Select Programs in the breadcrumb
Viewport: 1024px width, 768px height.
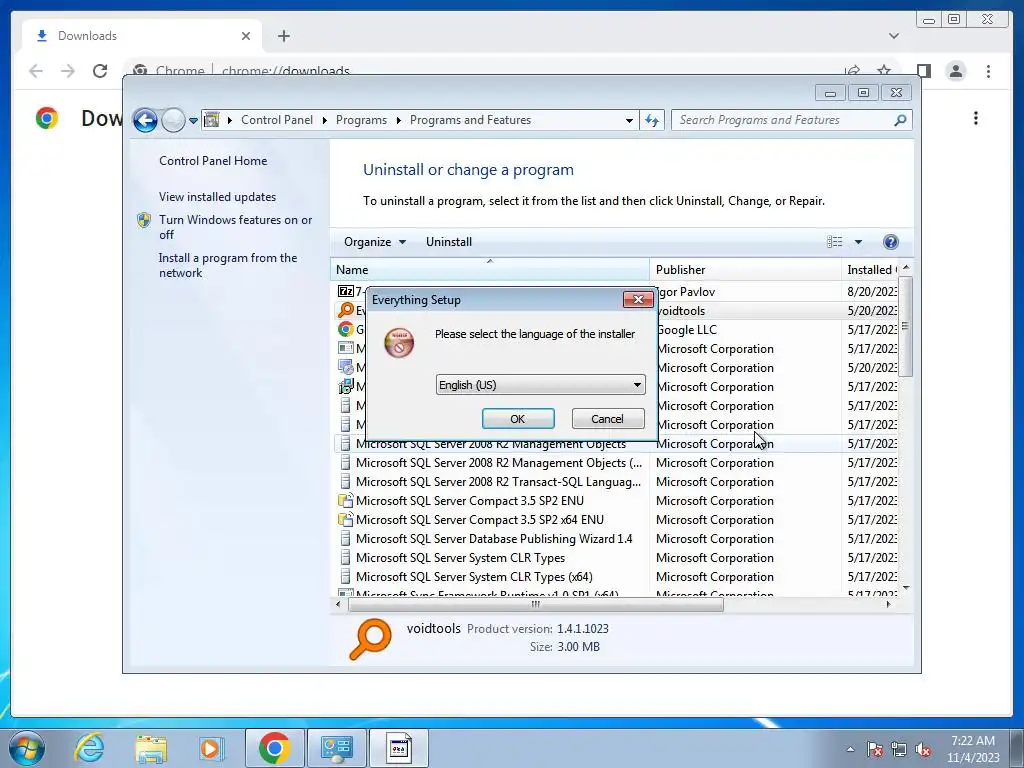[361, 120]
